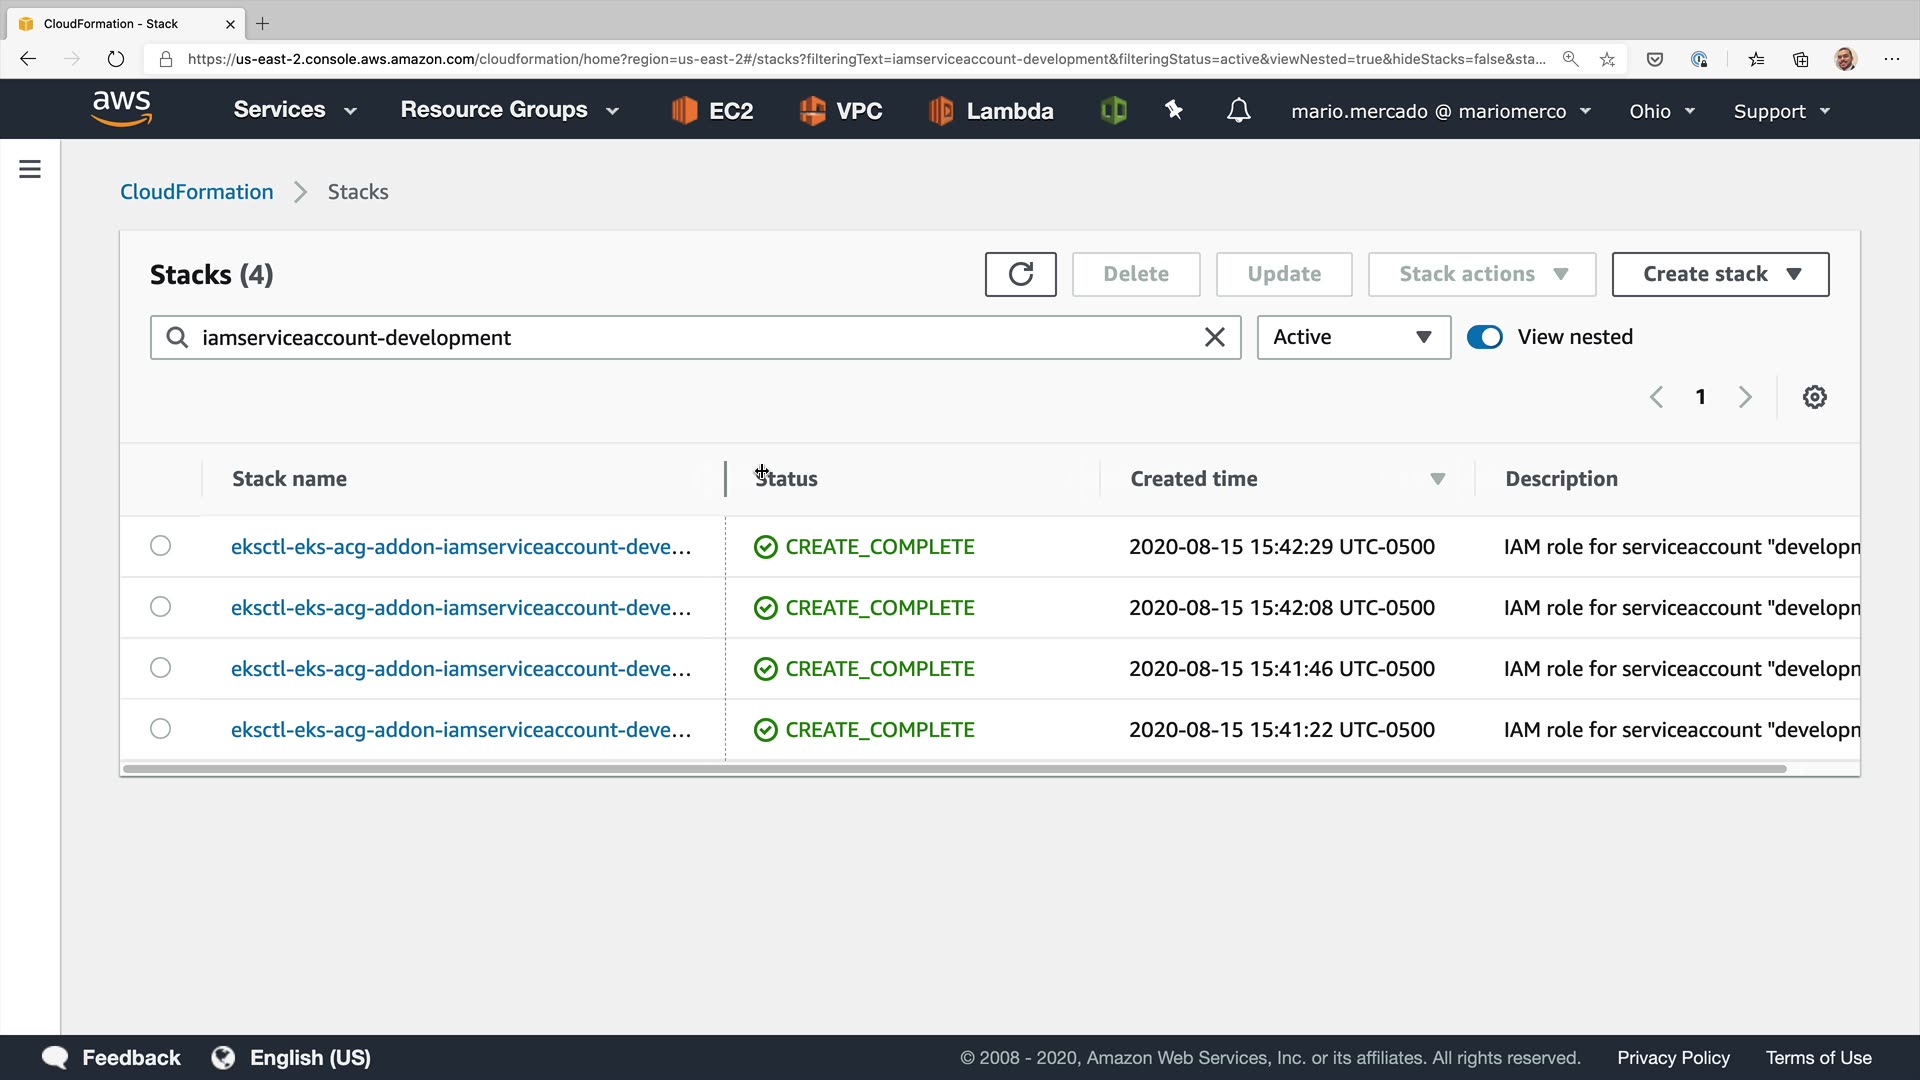Screen dimensions: 1920x1080
Task: Open the Support menu
Action: coord(1781,111)
